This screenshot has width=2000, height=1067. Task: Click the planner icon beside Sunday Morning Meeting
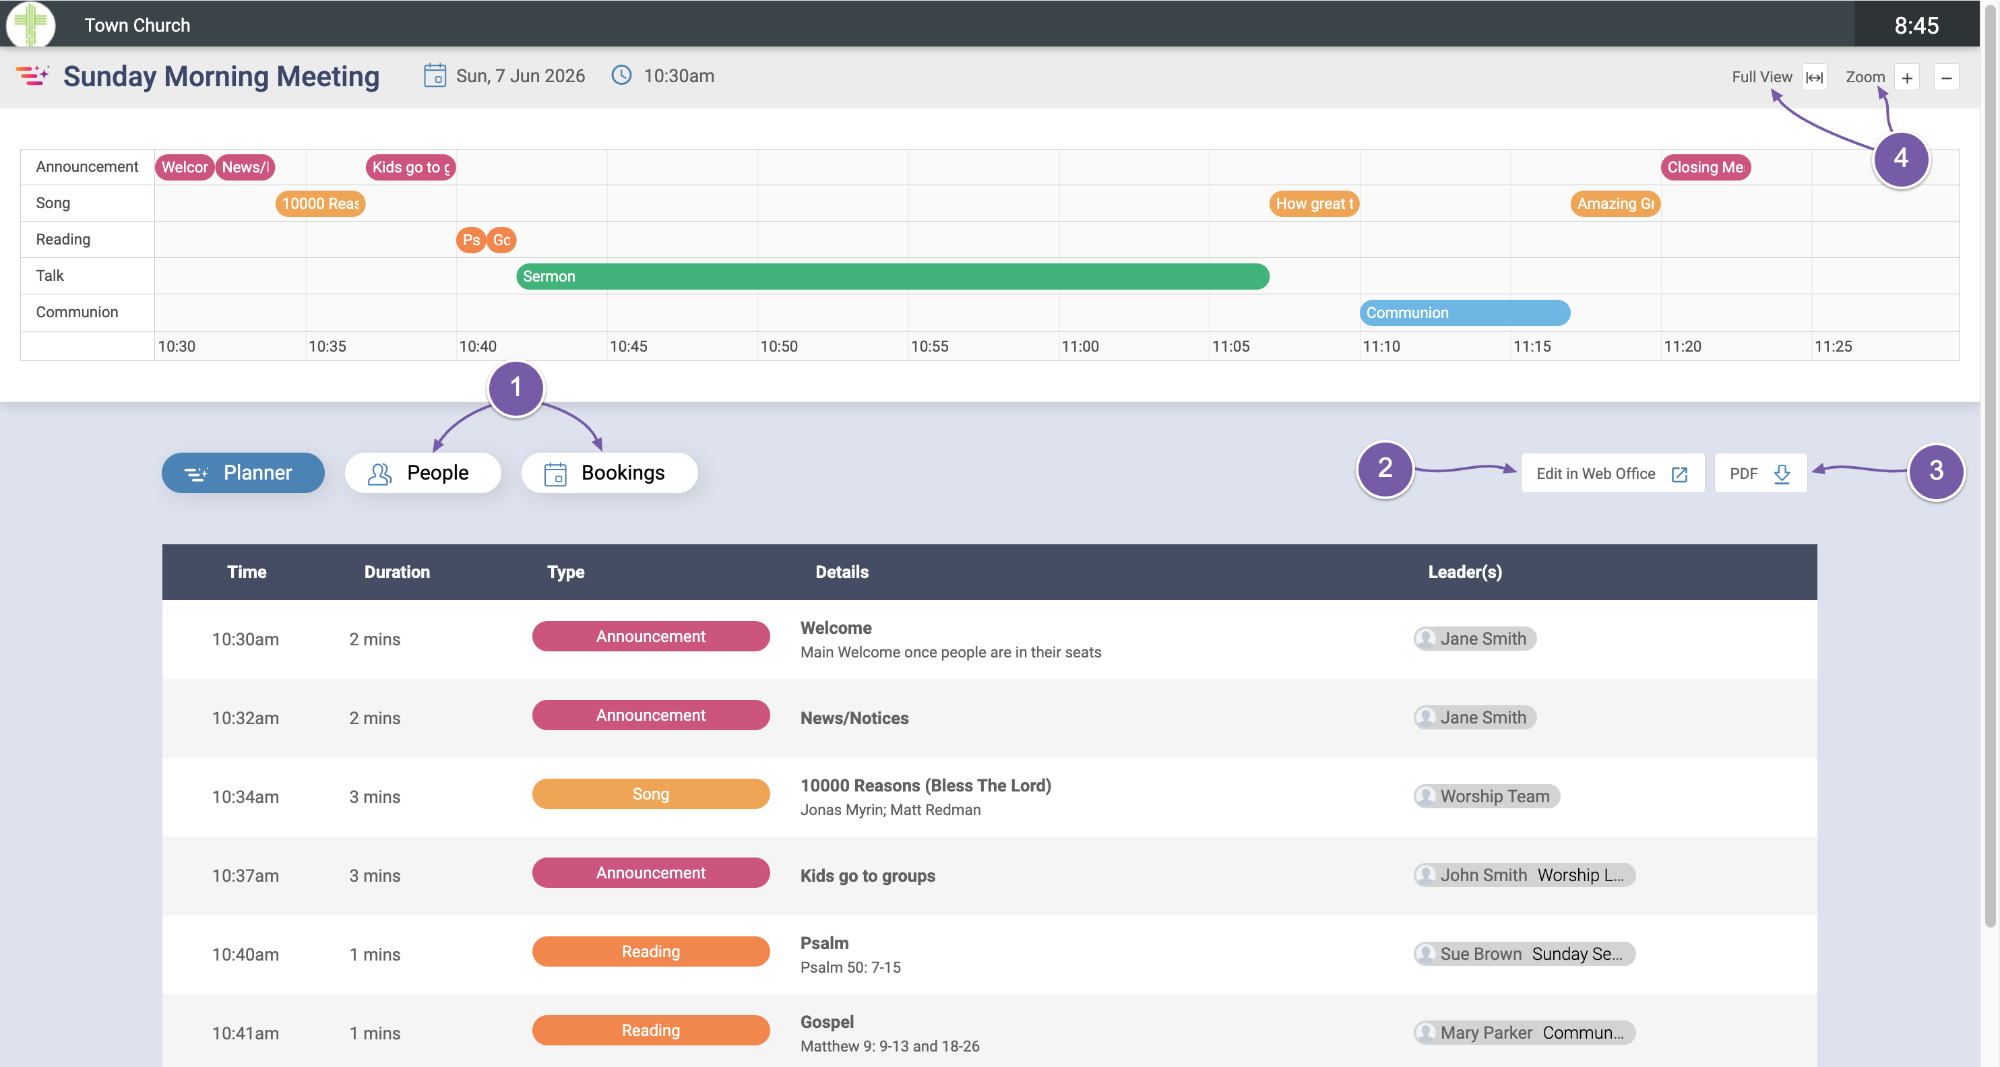[33, 76]
